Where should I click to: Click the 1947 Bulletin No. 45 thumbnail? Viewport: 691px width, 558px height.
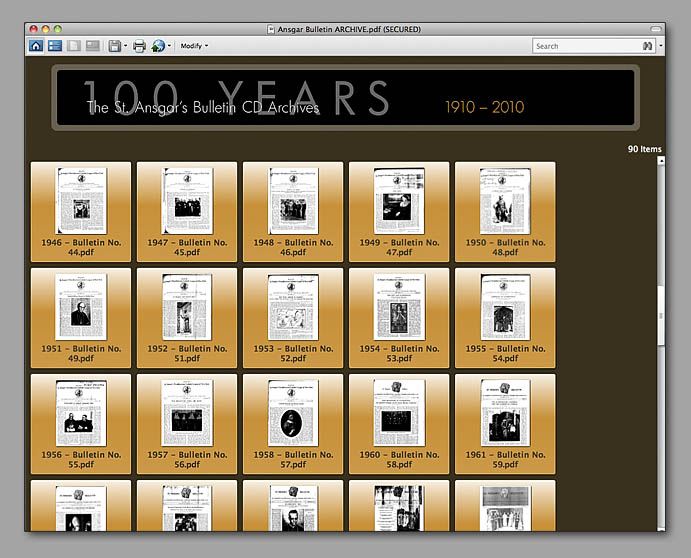tap(187, 201)
